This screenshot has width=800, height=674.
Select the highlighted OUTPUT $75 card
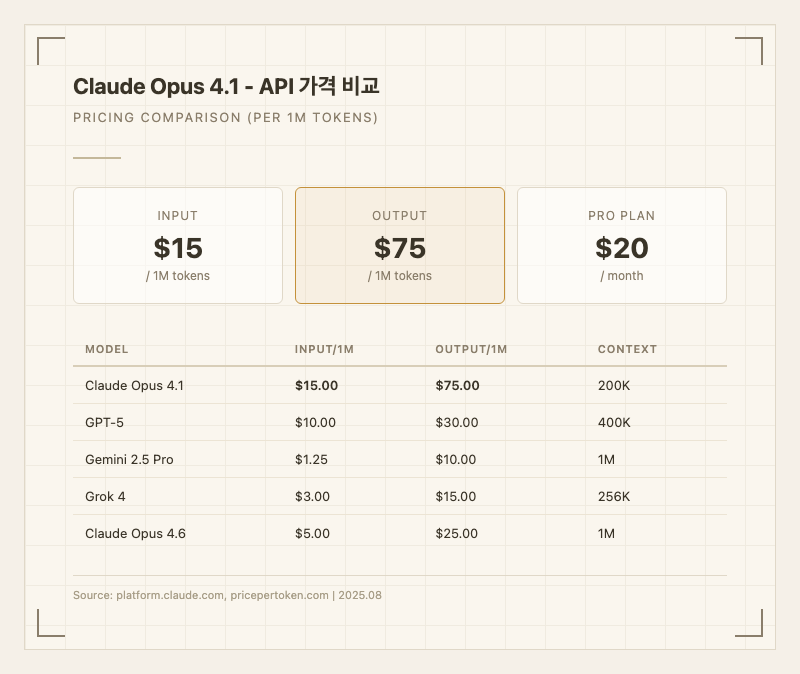coord(400,245)
